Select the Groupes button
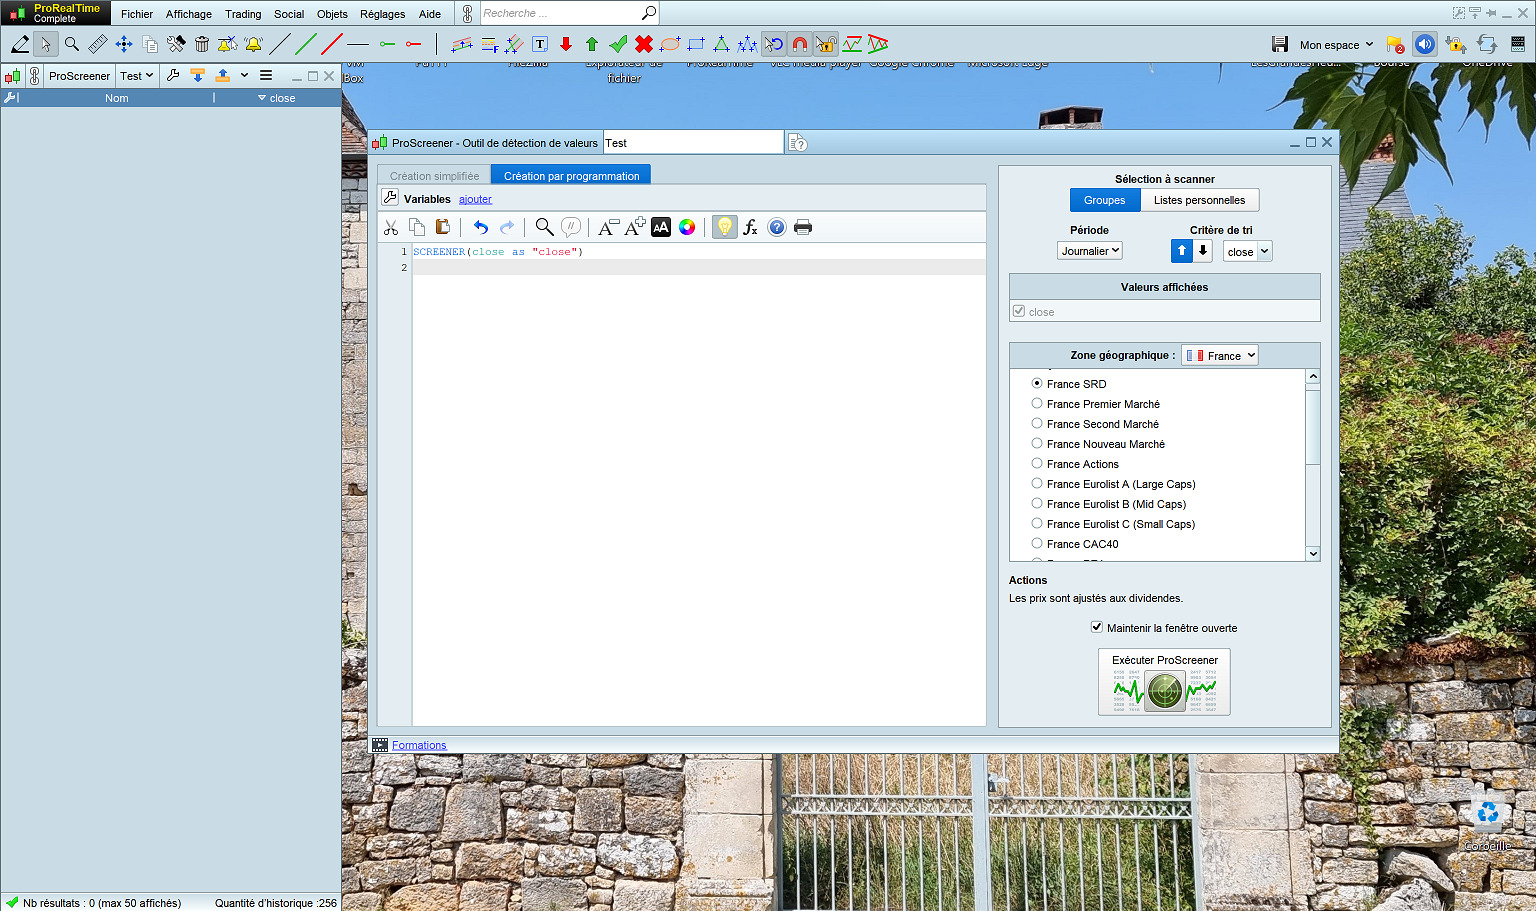The image size is (1536, 911). coord(1105,200)
